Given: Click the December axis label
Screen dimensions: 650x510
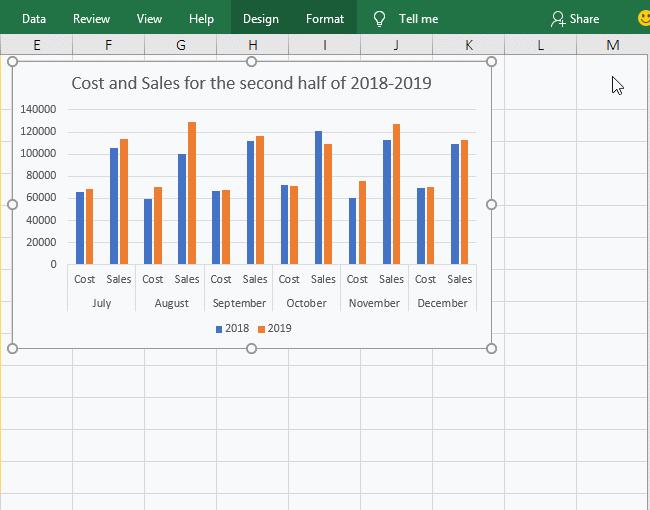Looking at the screenshot, I should [x=442, y=303].
